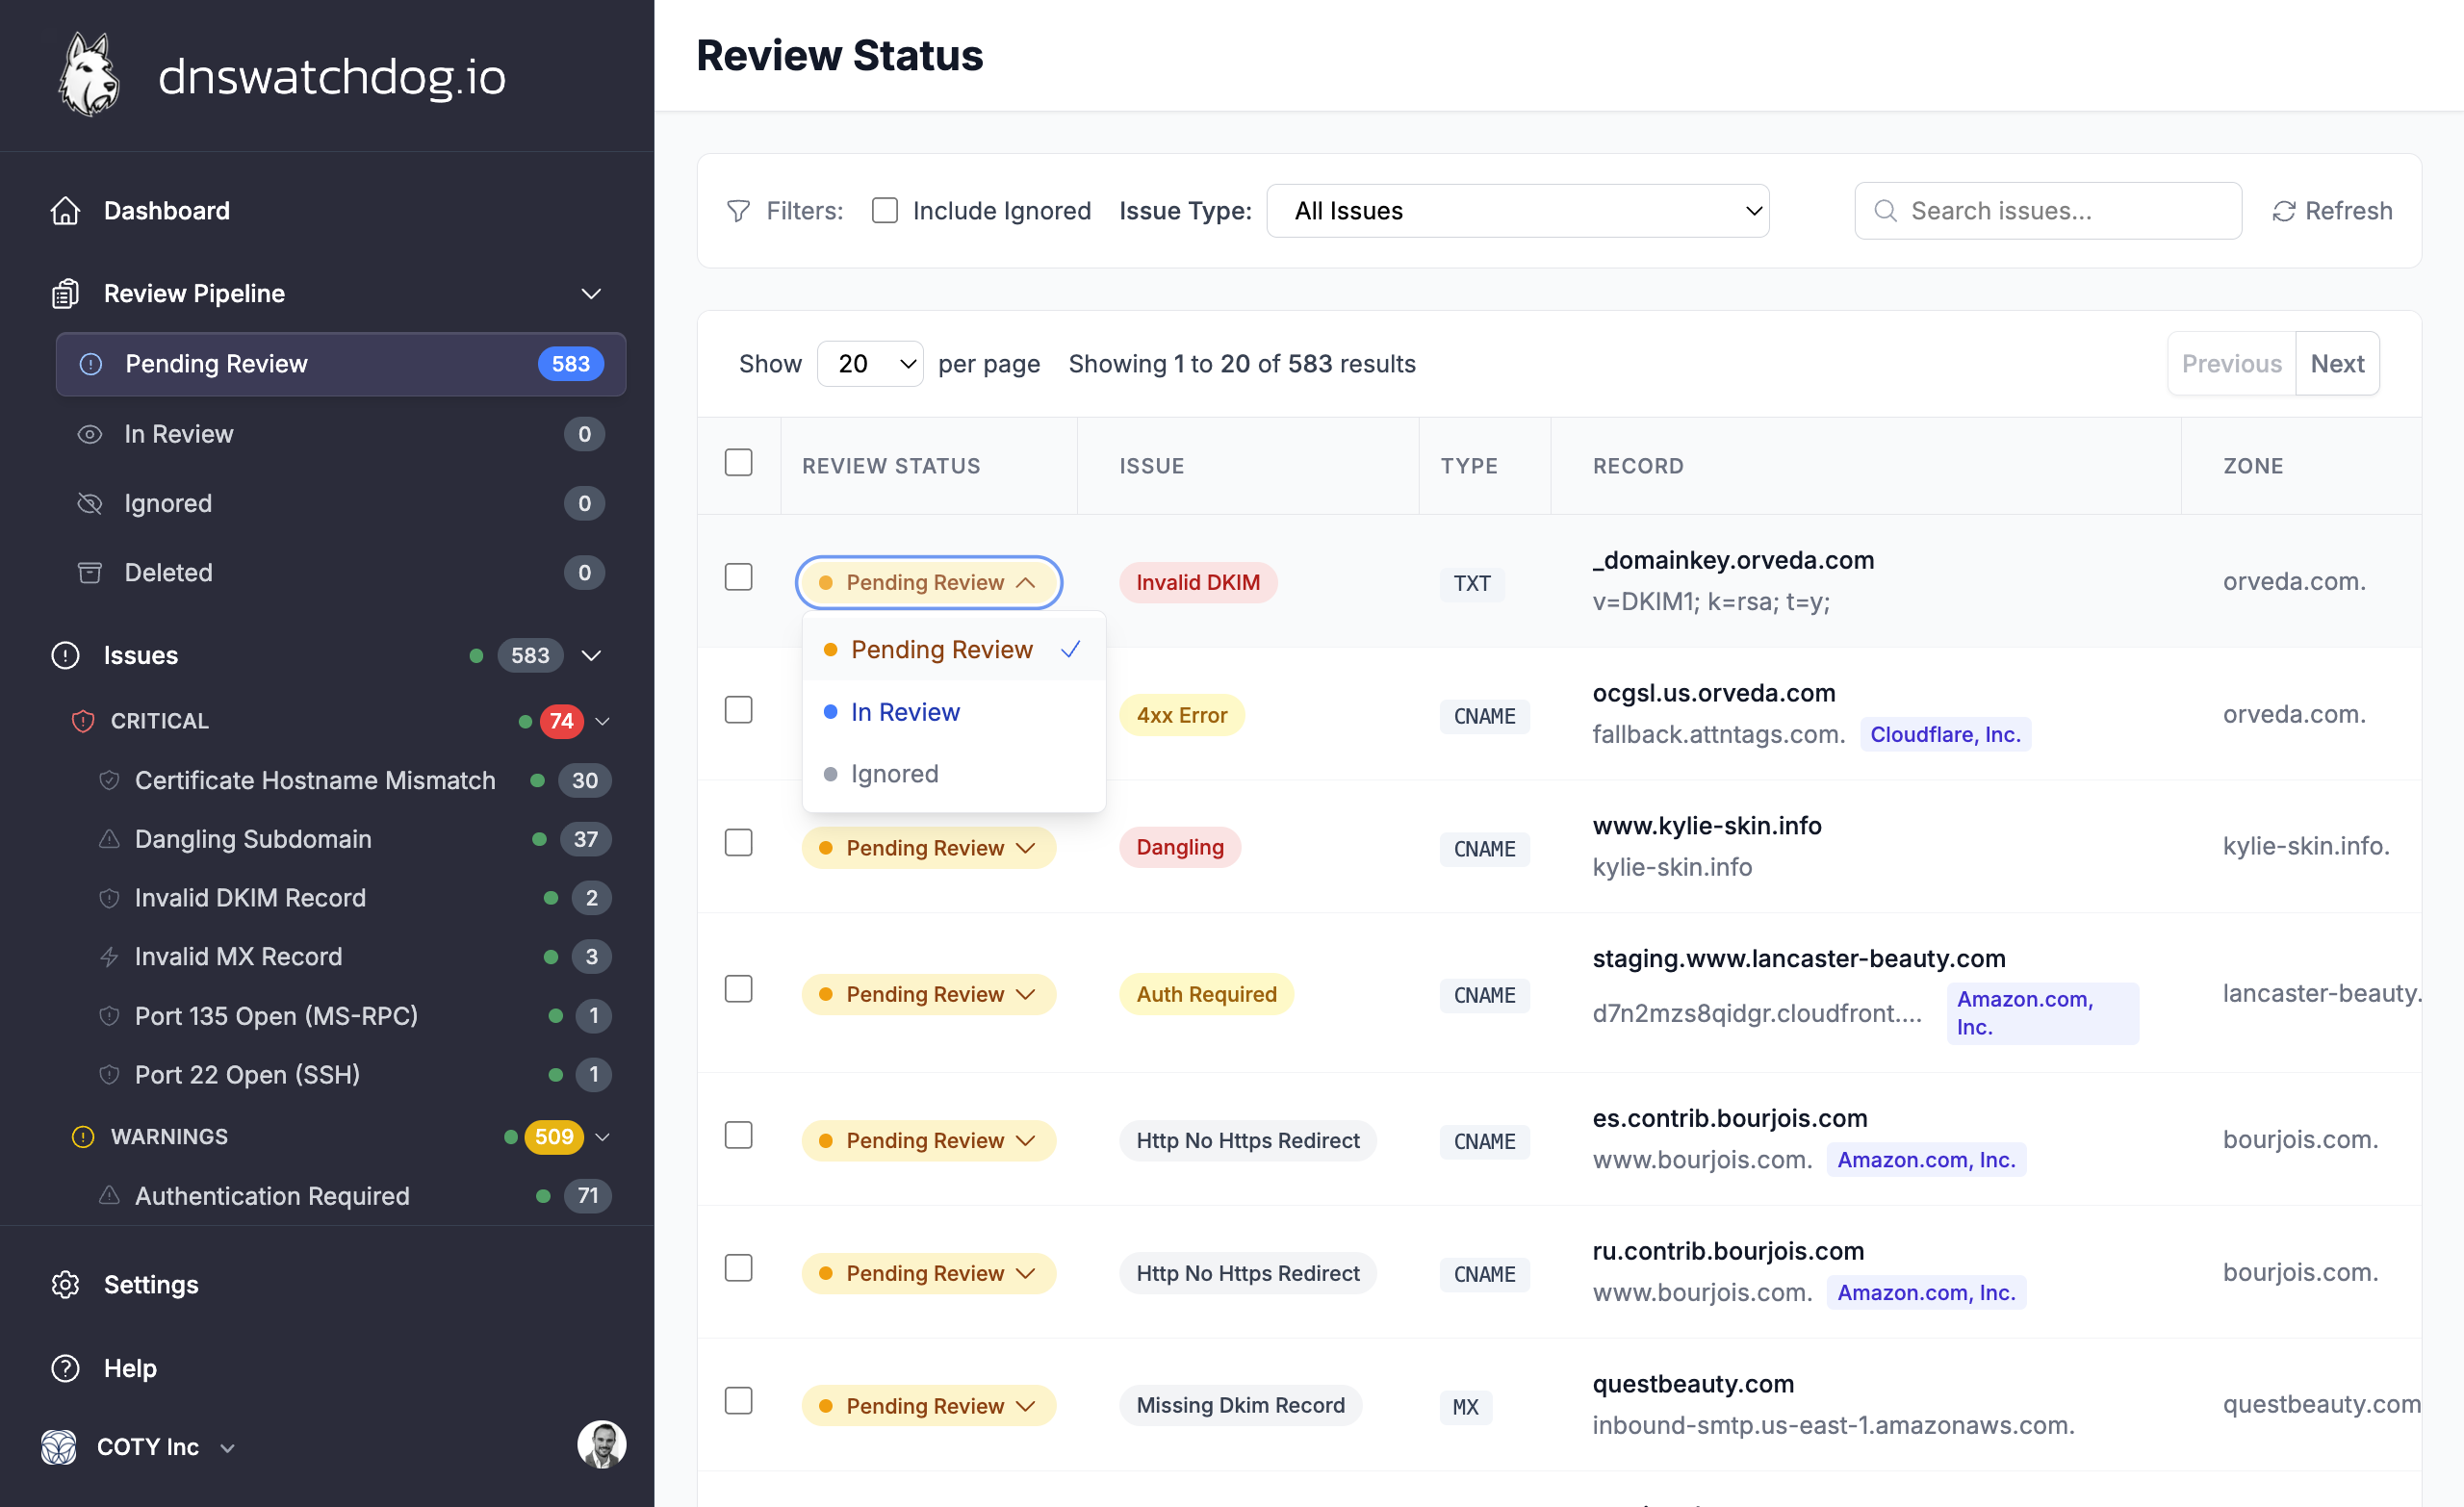Click the dnswatchdog wolf logo

[89, 75]
